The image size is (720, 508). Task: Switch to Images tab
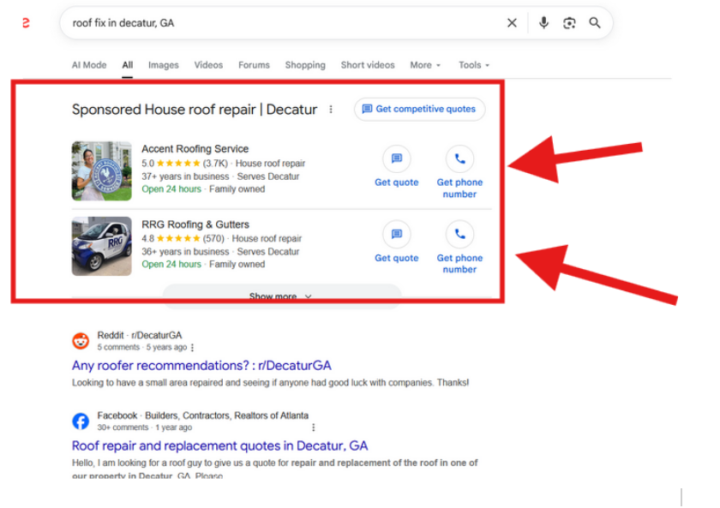(x=163, y=65)
